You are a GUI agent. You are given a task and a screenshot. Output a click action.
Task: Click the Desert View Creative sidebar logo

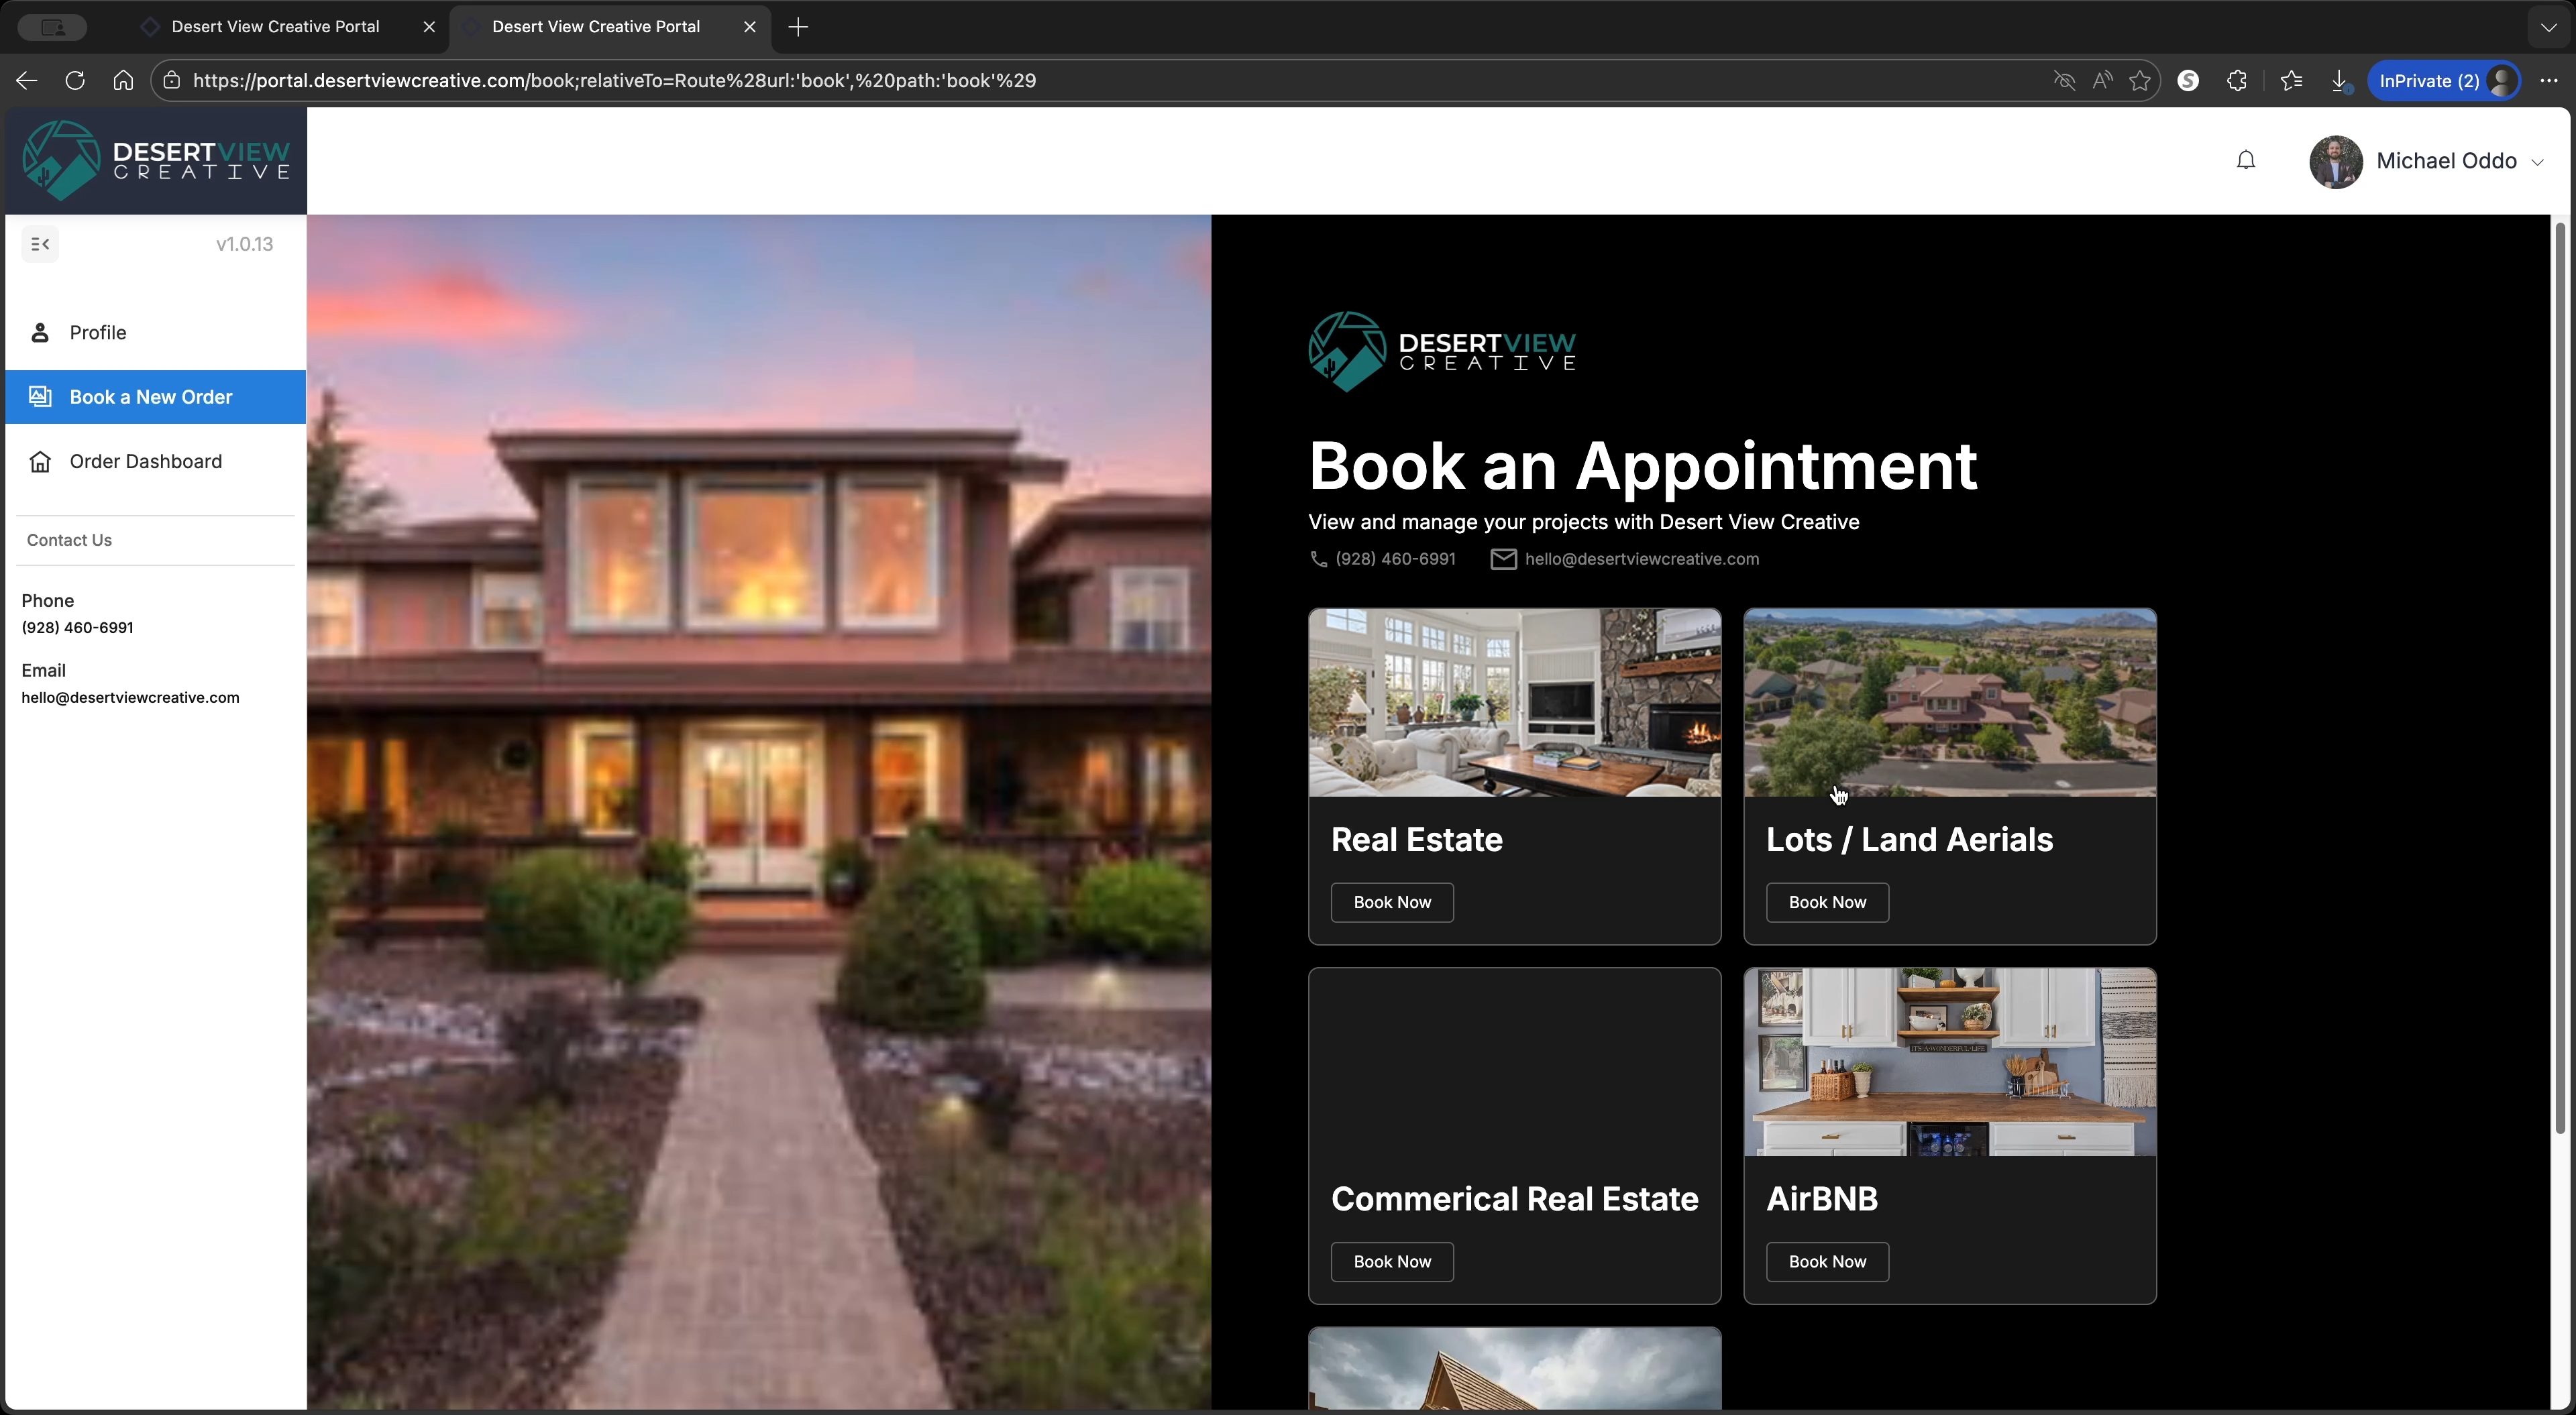[x=156, y=161]
